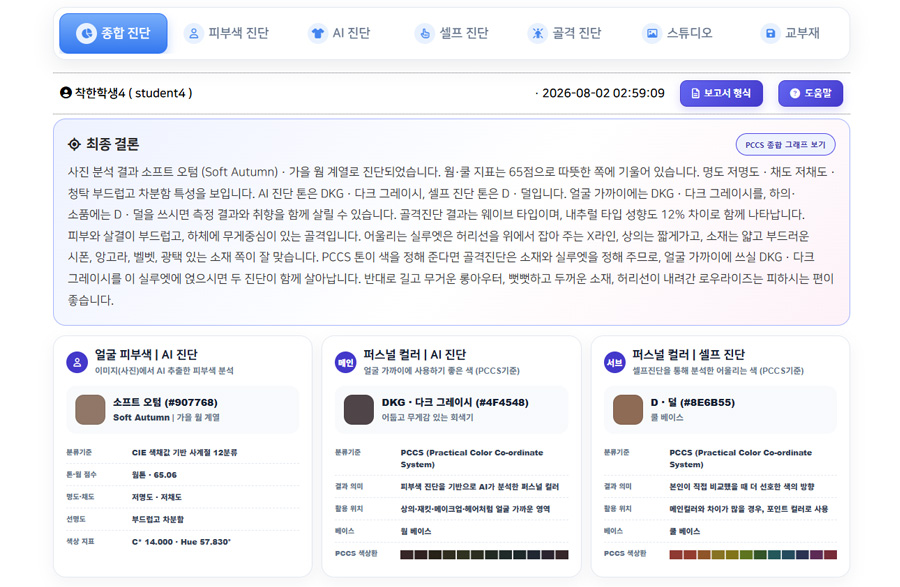Click the value C* 14.000 · Hue 57.830°
Image resolution: width=900 pixels, height=587 pixels.
pyautogui.click(x=181, y=542)
